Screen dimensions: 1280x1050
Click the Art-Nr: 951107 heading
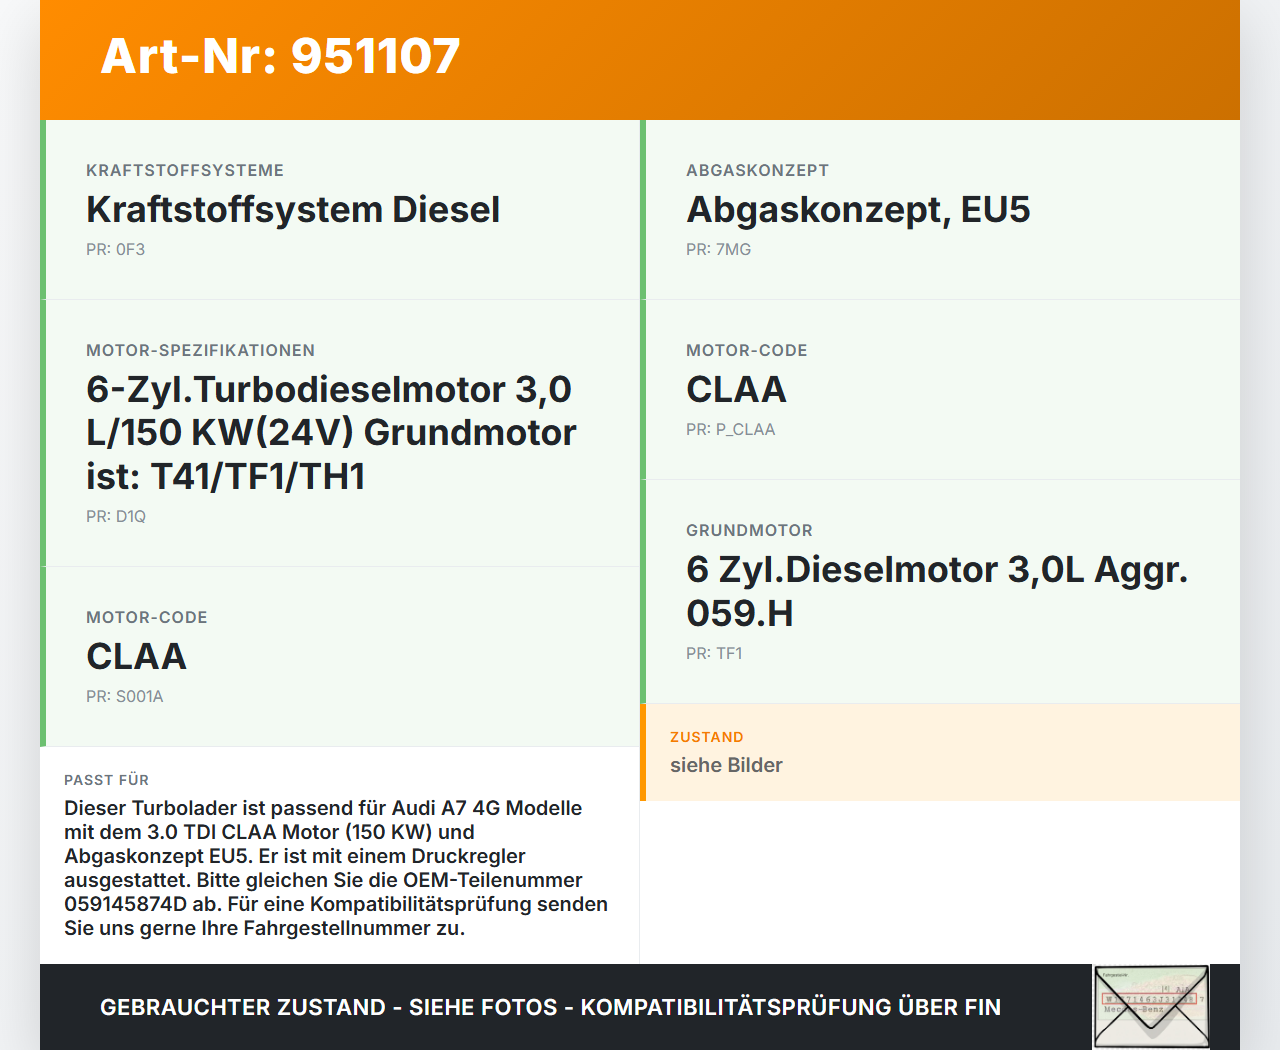(280, 56)
